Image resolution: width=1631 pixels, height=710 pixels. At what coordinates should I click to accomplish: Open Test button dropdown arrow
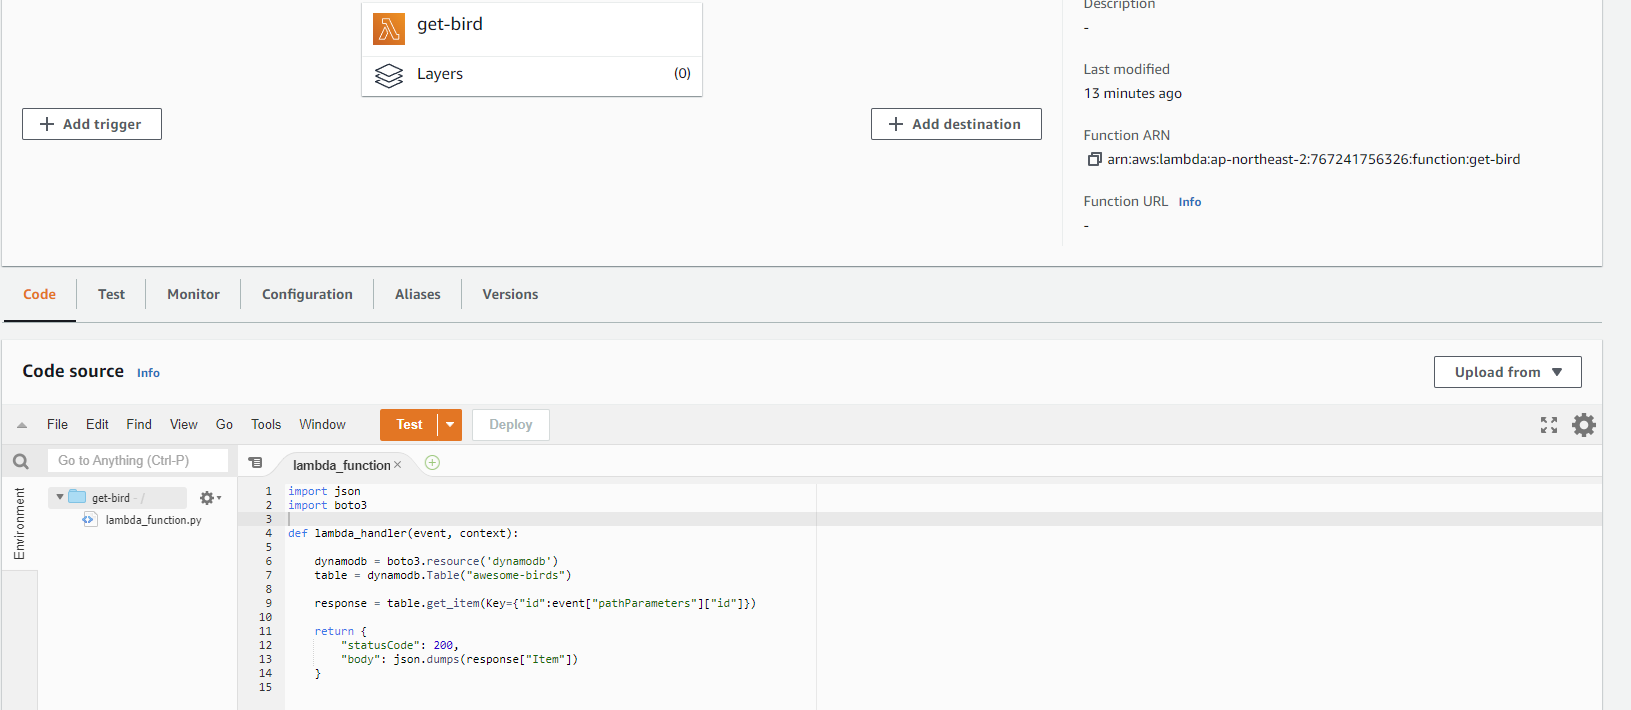450,425
